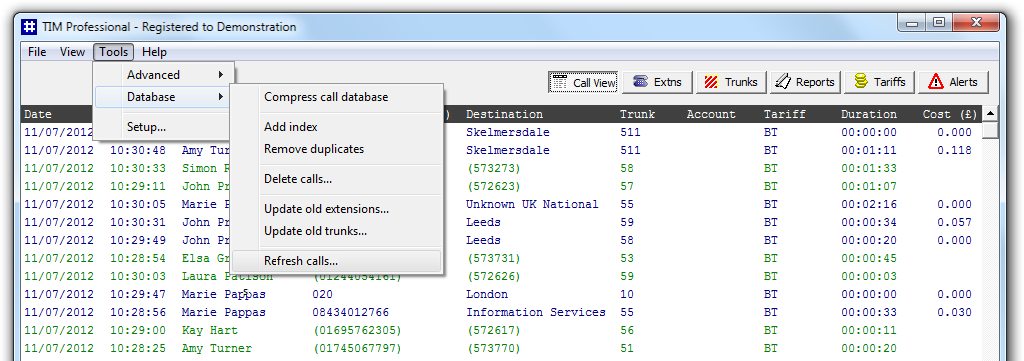This screenshot has height=361, width=1024.
Task: Select the Amy Turner 10:30:48 call row
Action: click(x=502, y=150)
